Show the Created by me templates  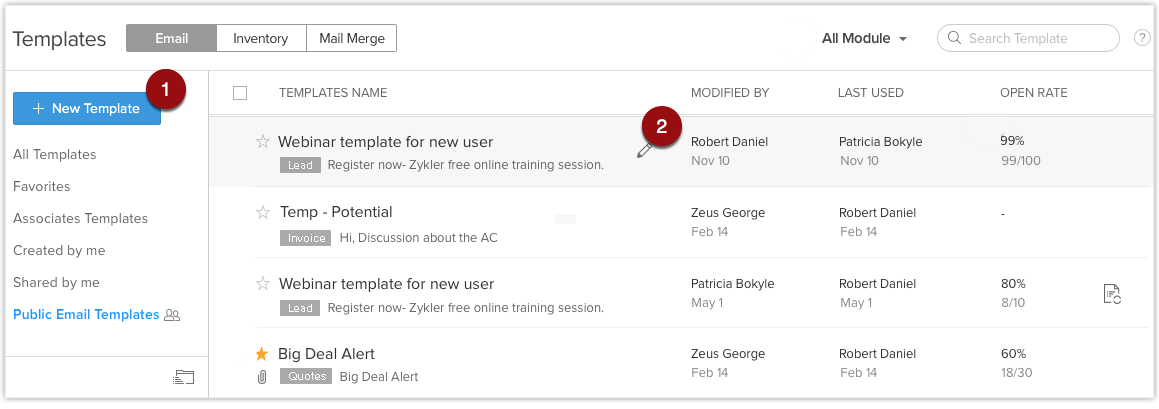(x=59, y=251)
